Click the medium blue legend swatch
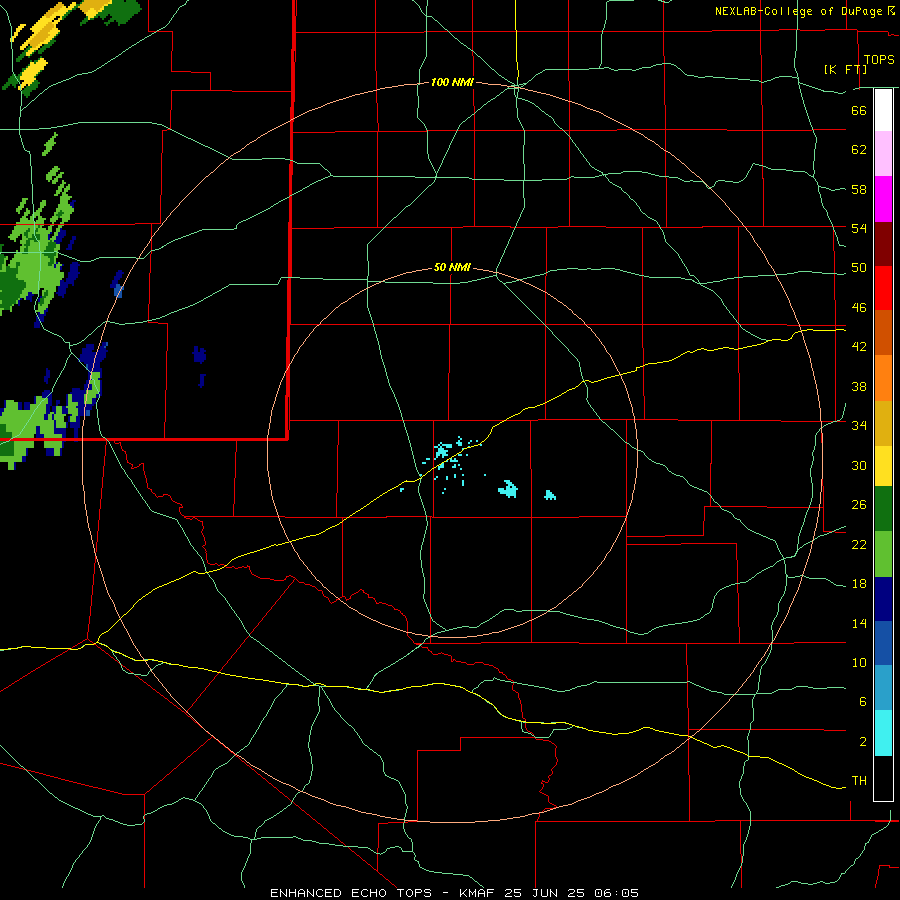The width and height of the screenshot is (900, 900). (883, 643)
